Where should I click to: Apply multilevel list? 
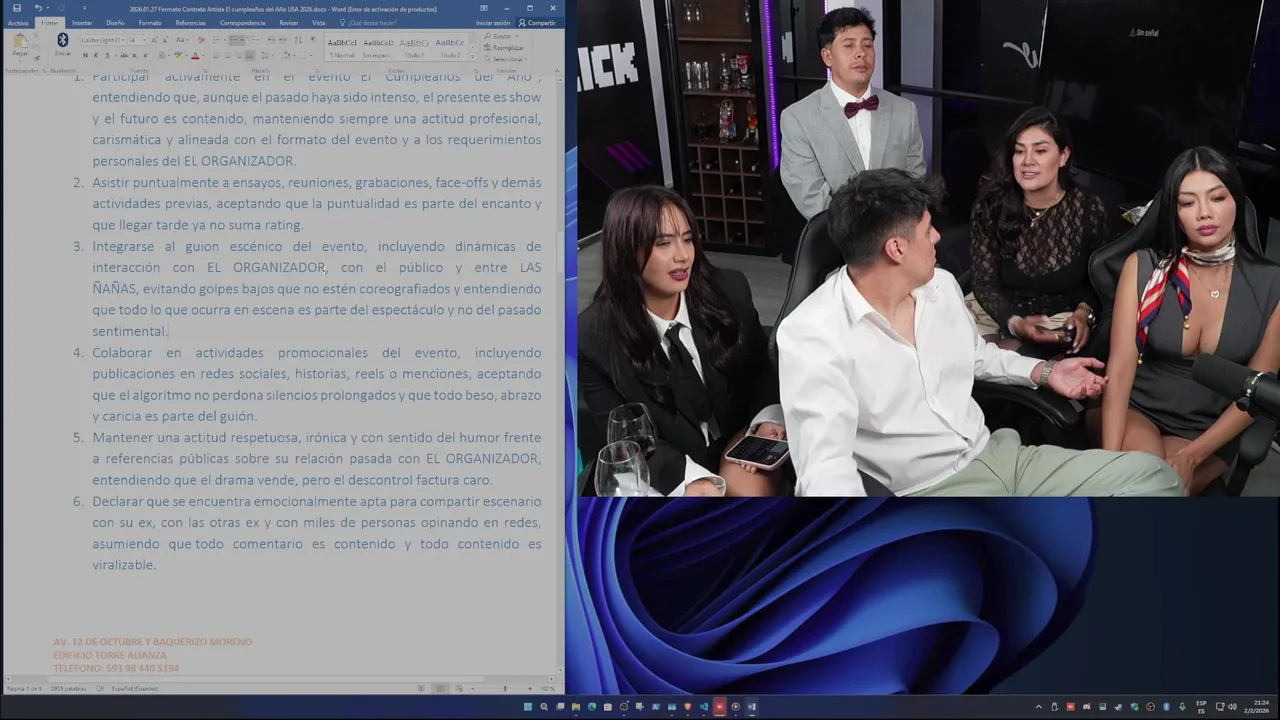pos(253,40)
